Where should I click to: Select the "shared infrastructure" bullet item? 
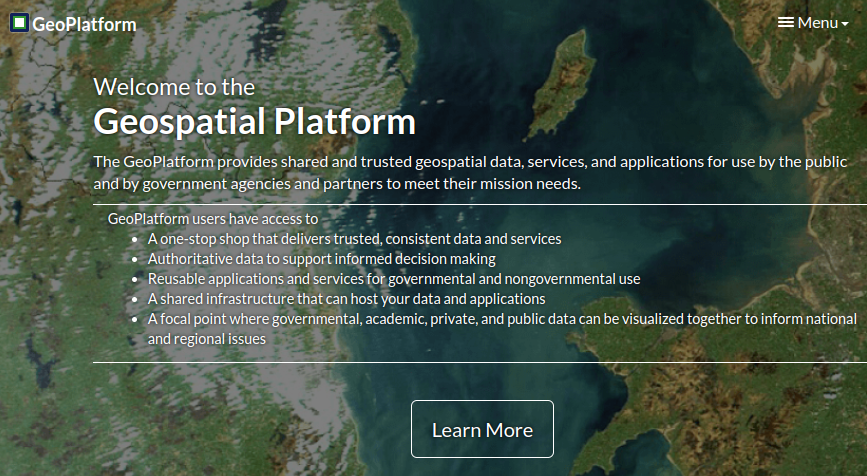(346, 299)
